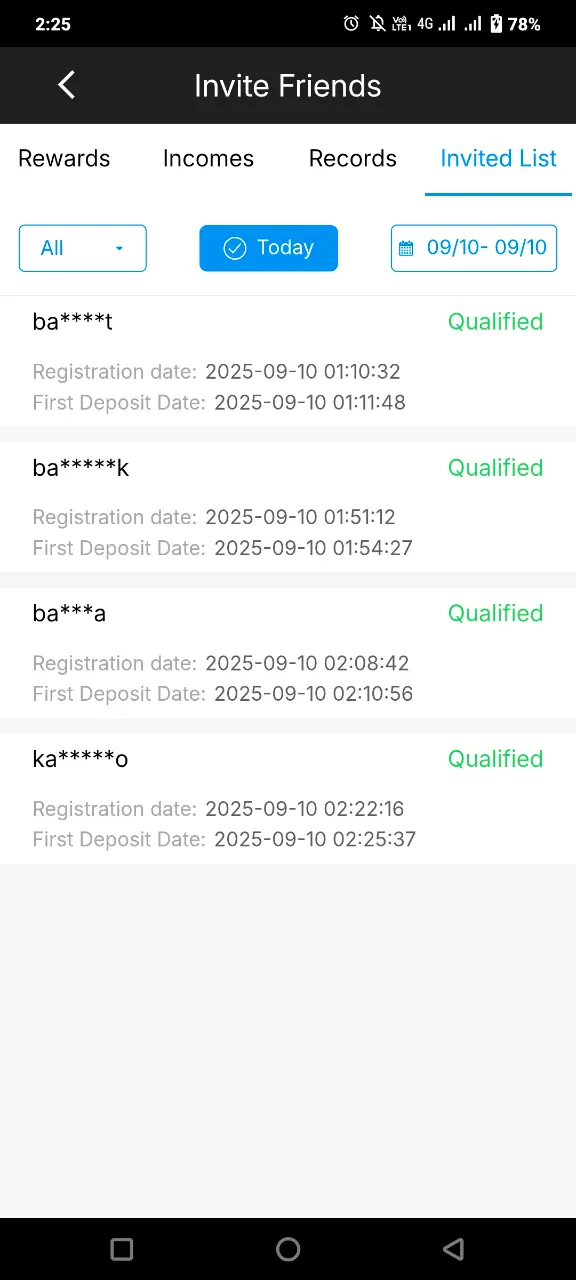Tap the ba****t invited user entry
Viewport: 576px width, 1280px height.
coord(288,361)
